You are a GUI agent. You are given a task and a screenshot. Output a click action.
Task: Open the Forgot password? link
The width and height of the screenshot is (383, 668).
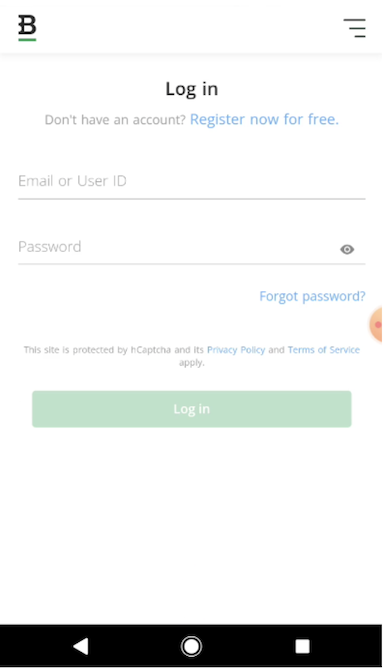click(x=312, y=296)
